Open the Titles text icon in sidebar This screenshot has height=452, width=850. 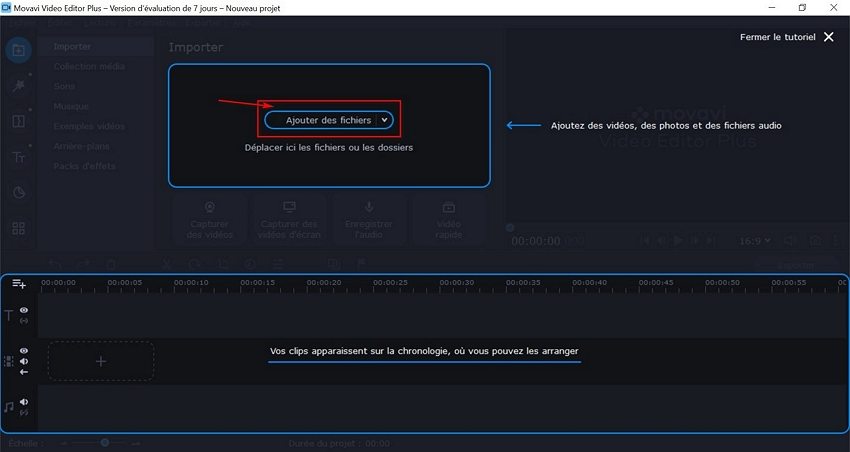tap(18, 157)
